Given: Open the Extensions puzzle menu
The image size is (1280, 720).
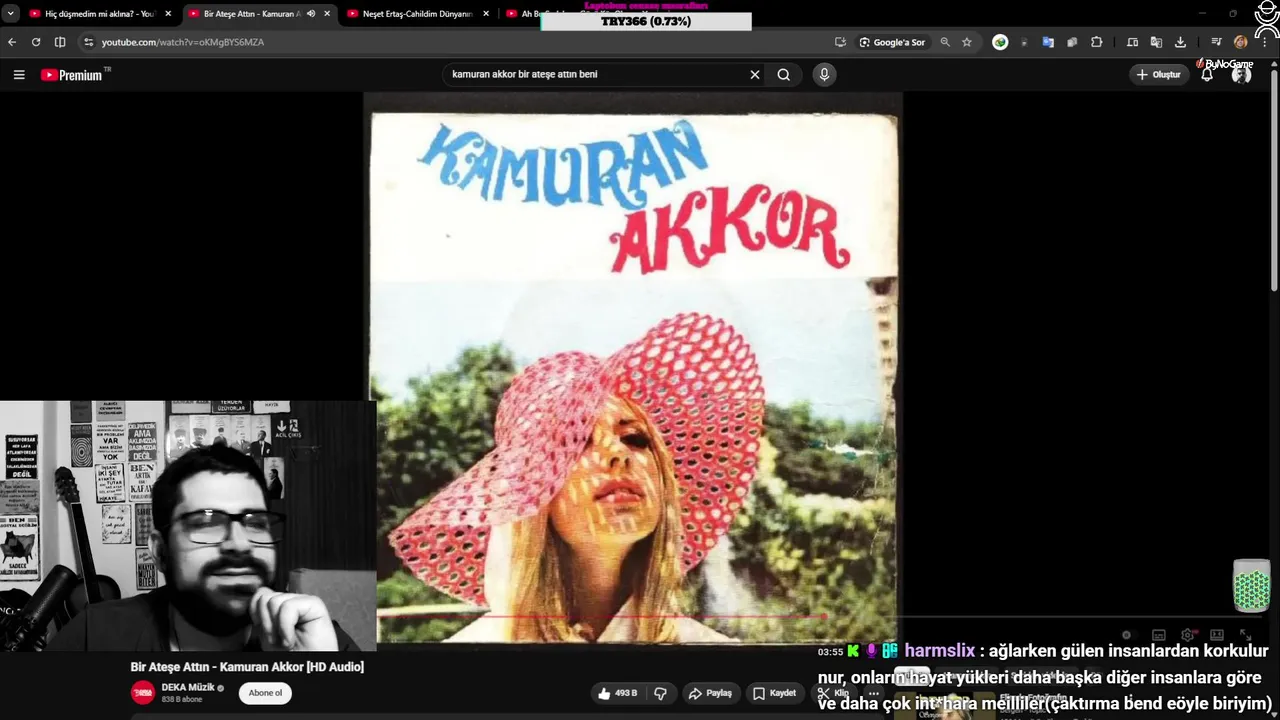Looking at the screenshot, I should [x=1097, y=42].
